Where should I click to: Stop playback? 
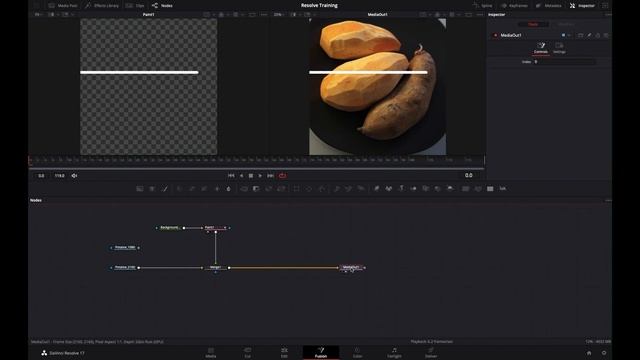251,176
